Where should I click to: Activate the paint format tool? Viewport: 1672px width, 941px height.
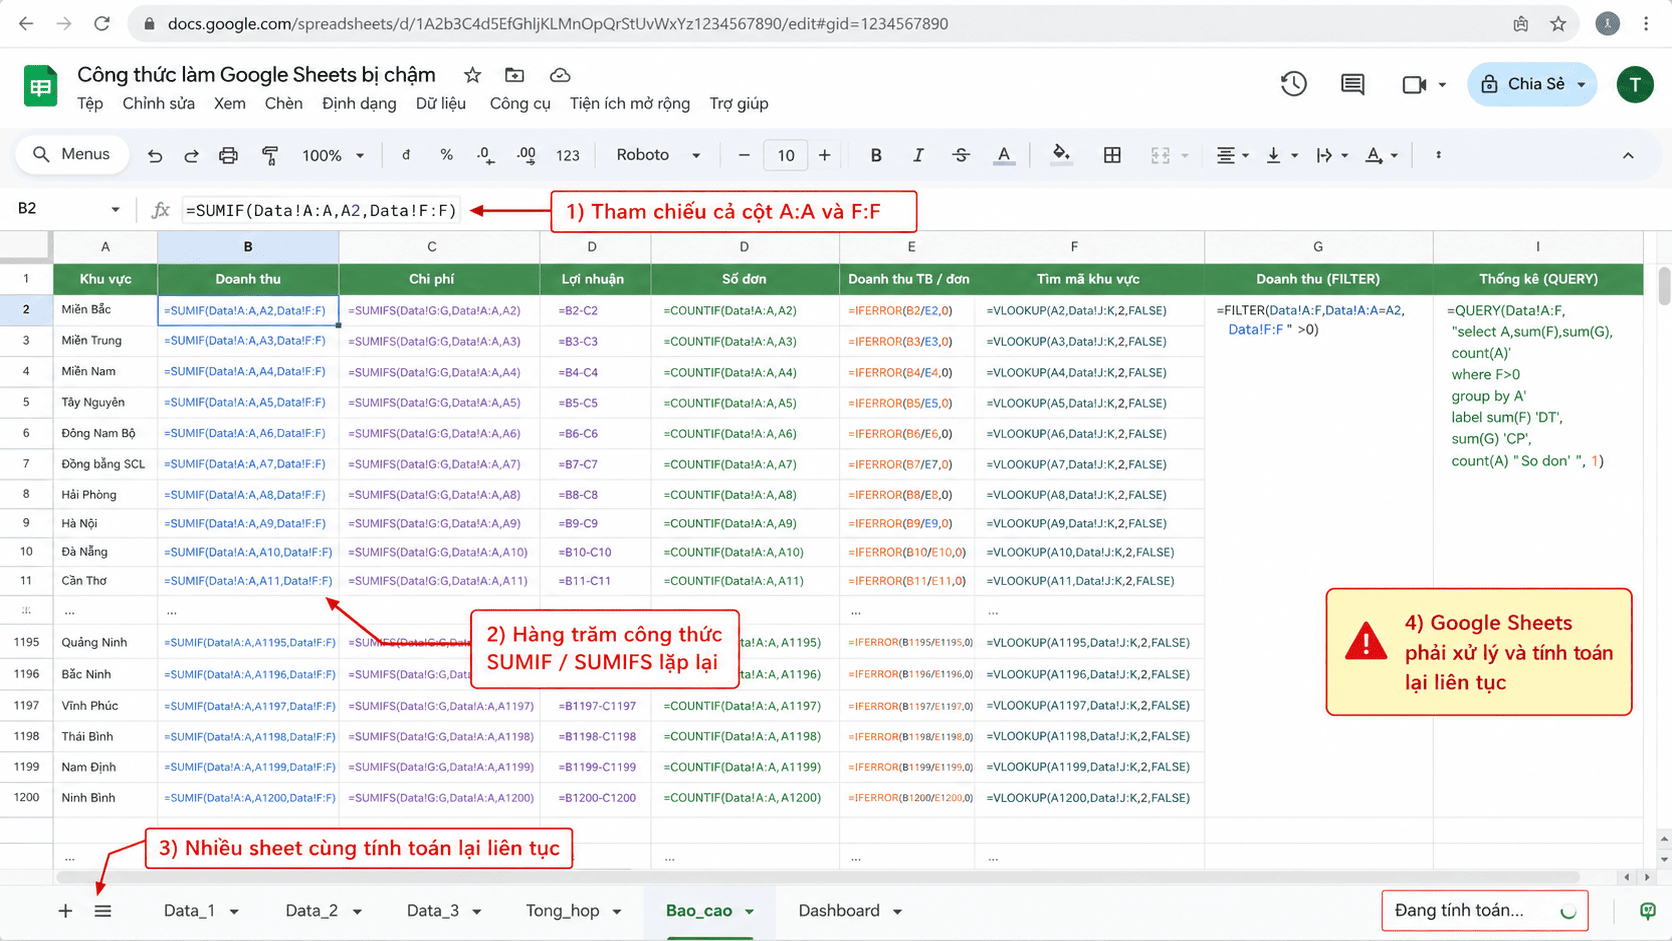[x=270, y=155]
